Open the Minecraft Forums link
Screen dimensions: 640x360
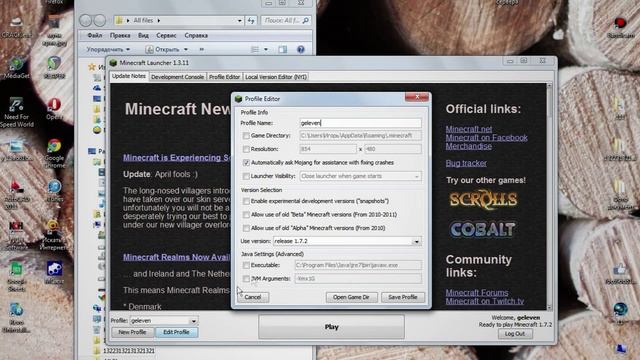[477, 293]
